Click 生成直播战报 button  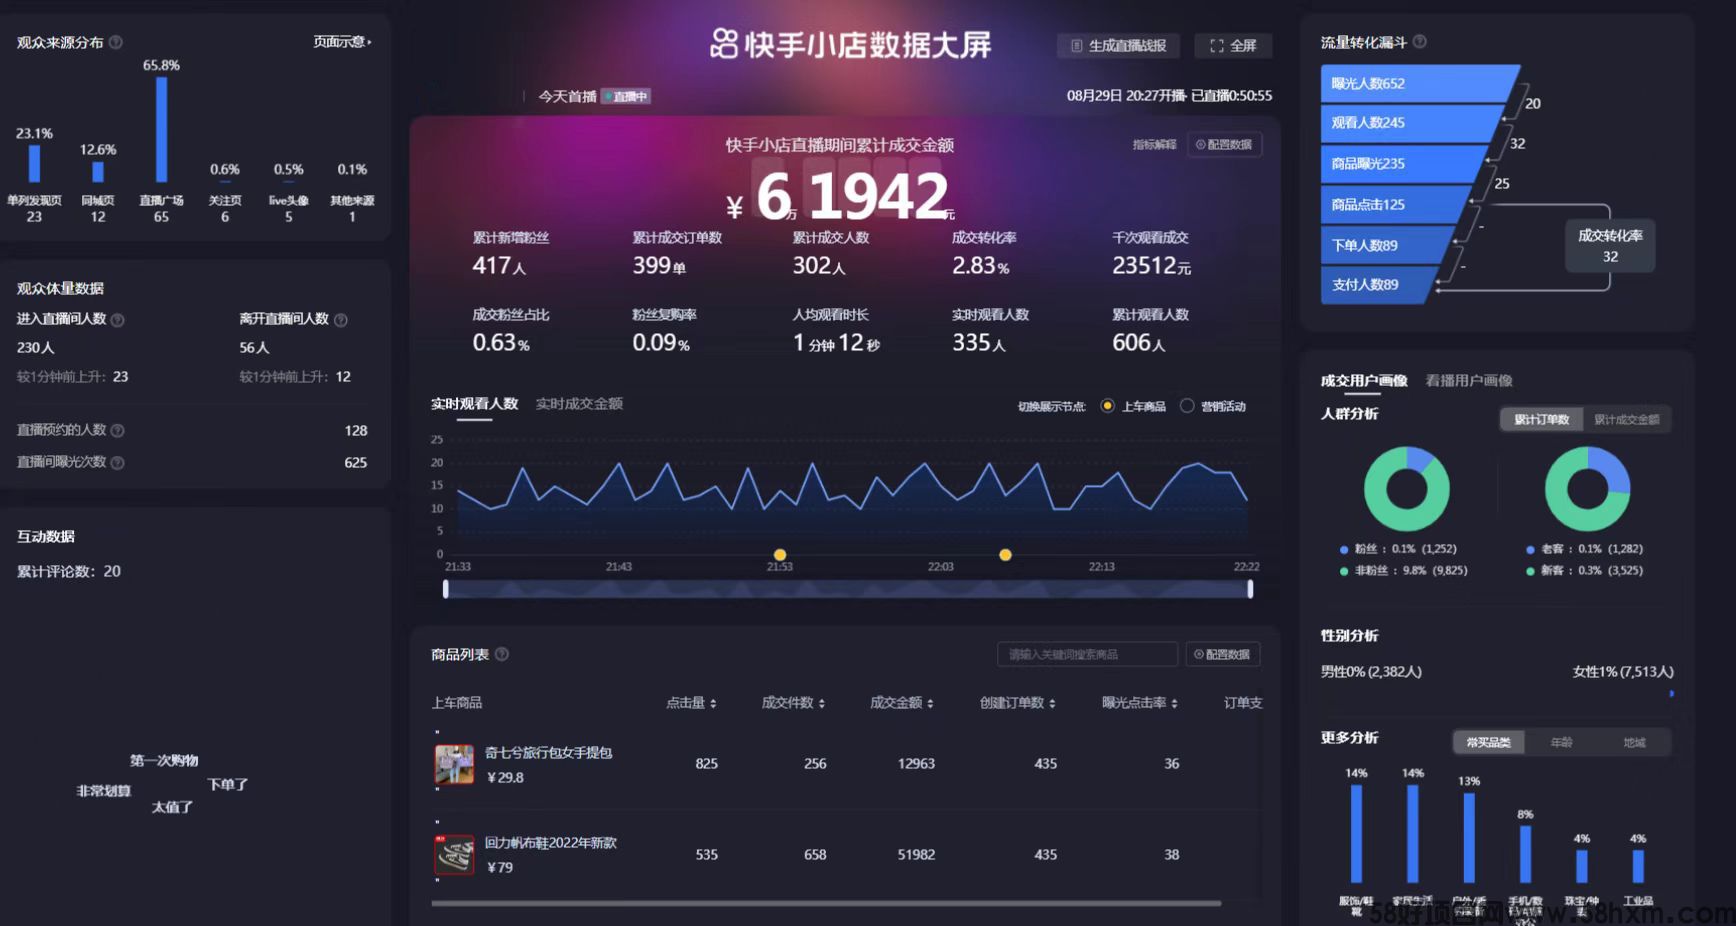coord(1118,46)
